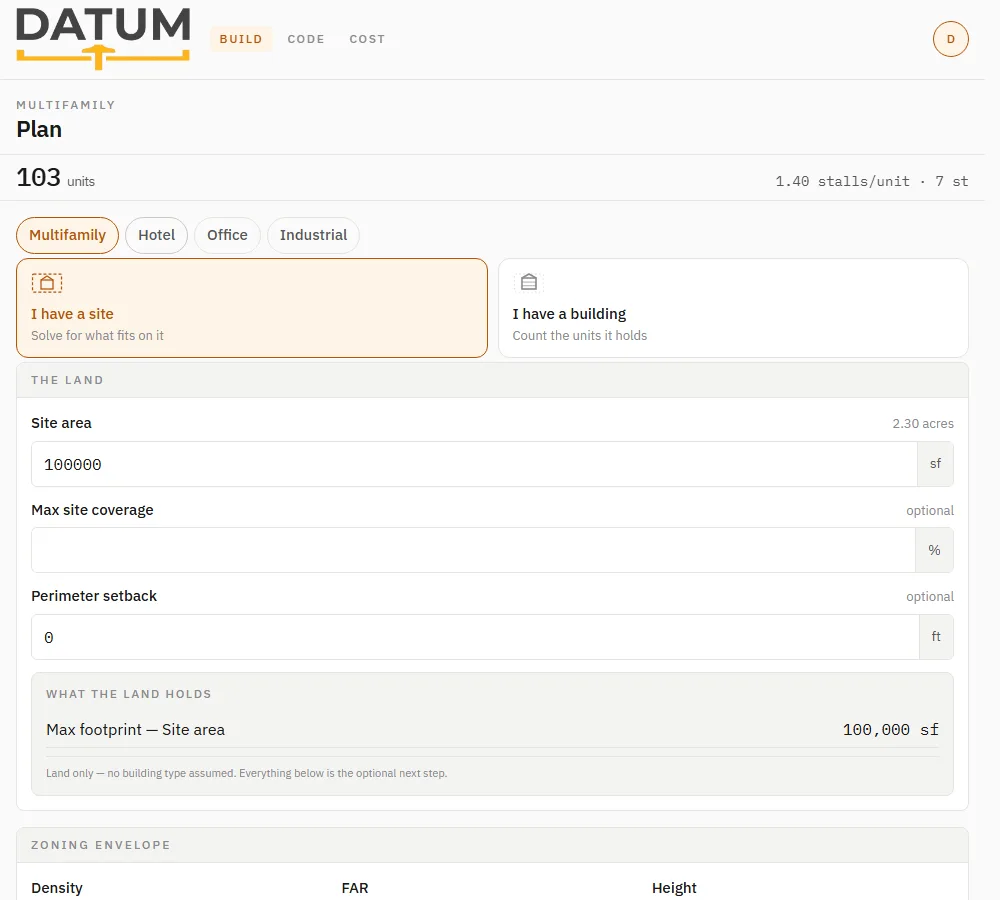Click the 'Plan' page title
Viewport: 1000px width, 900px height.
[x=39, y=129]
